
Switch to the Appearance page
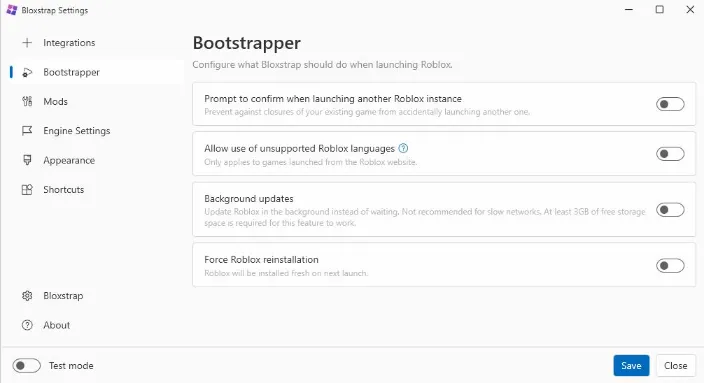[97, 160]
